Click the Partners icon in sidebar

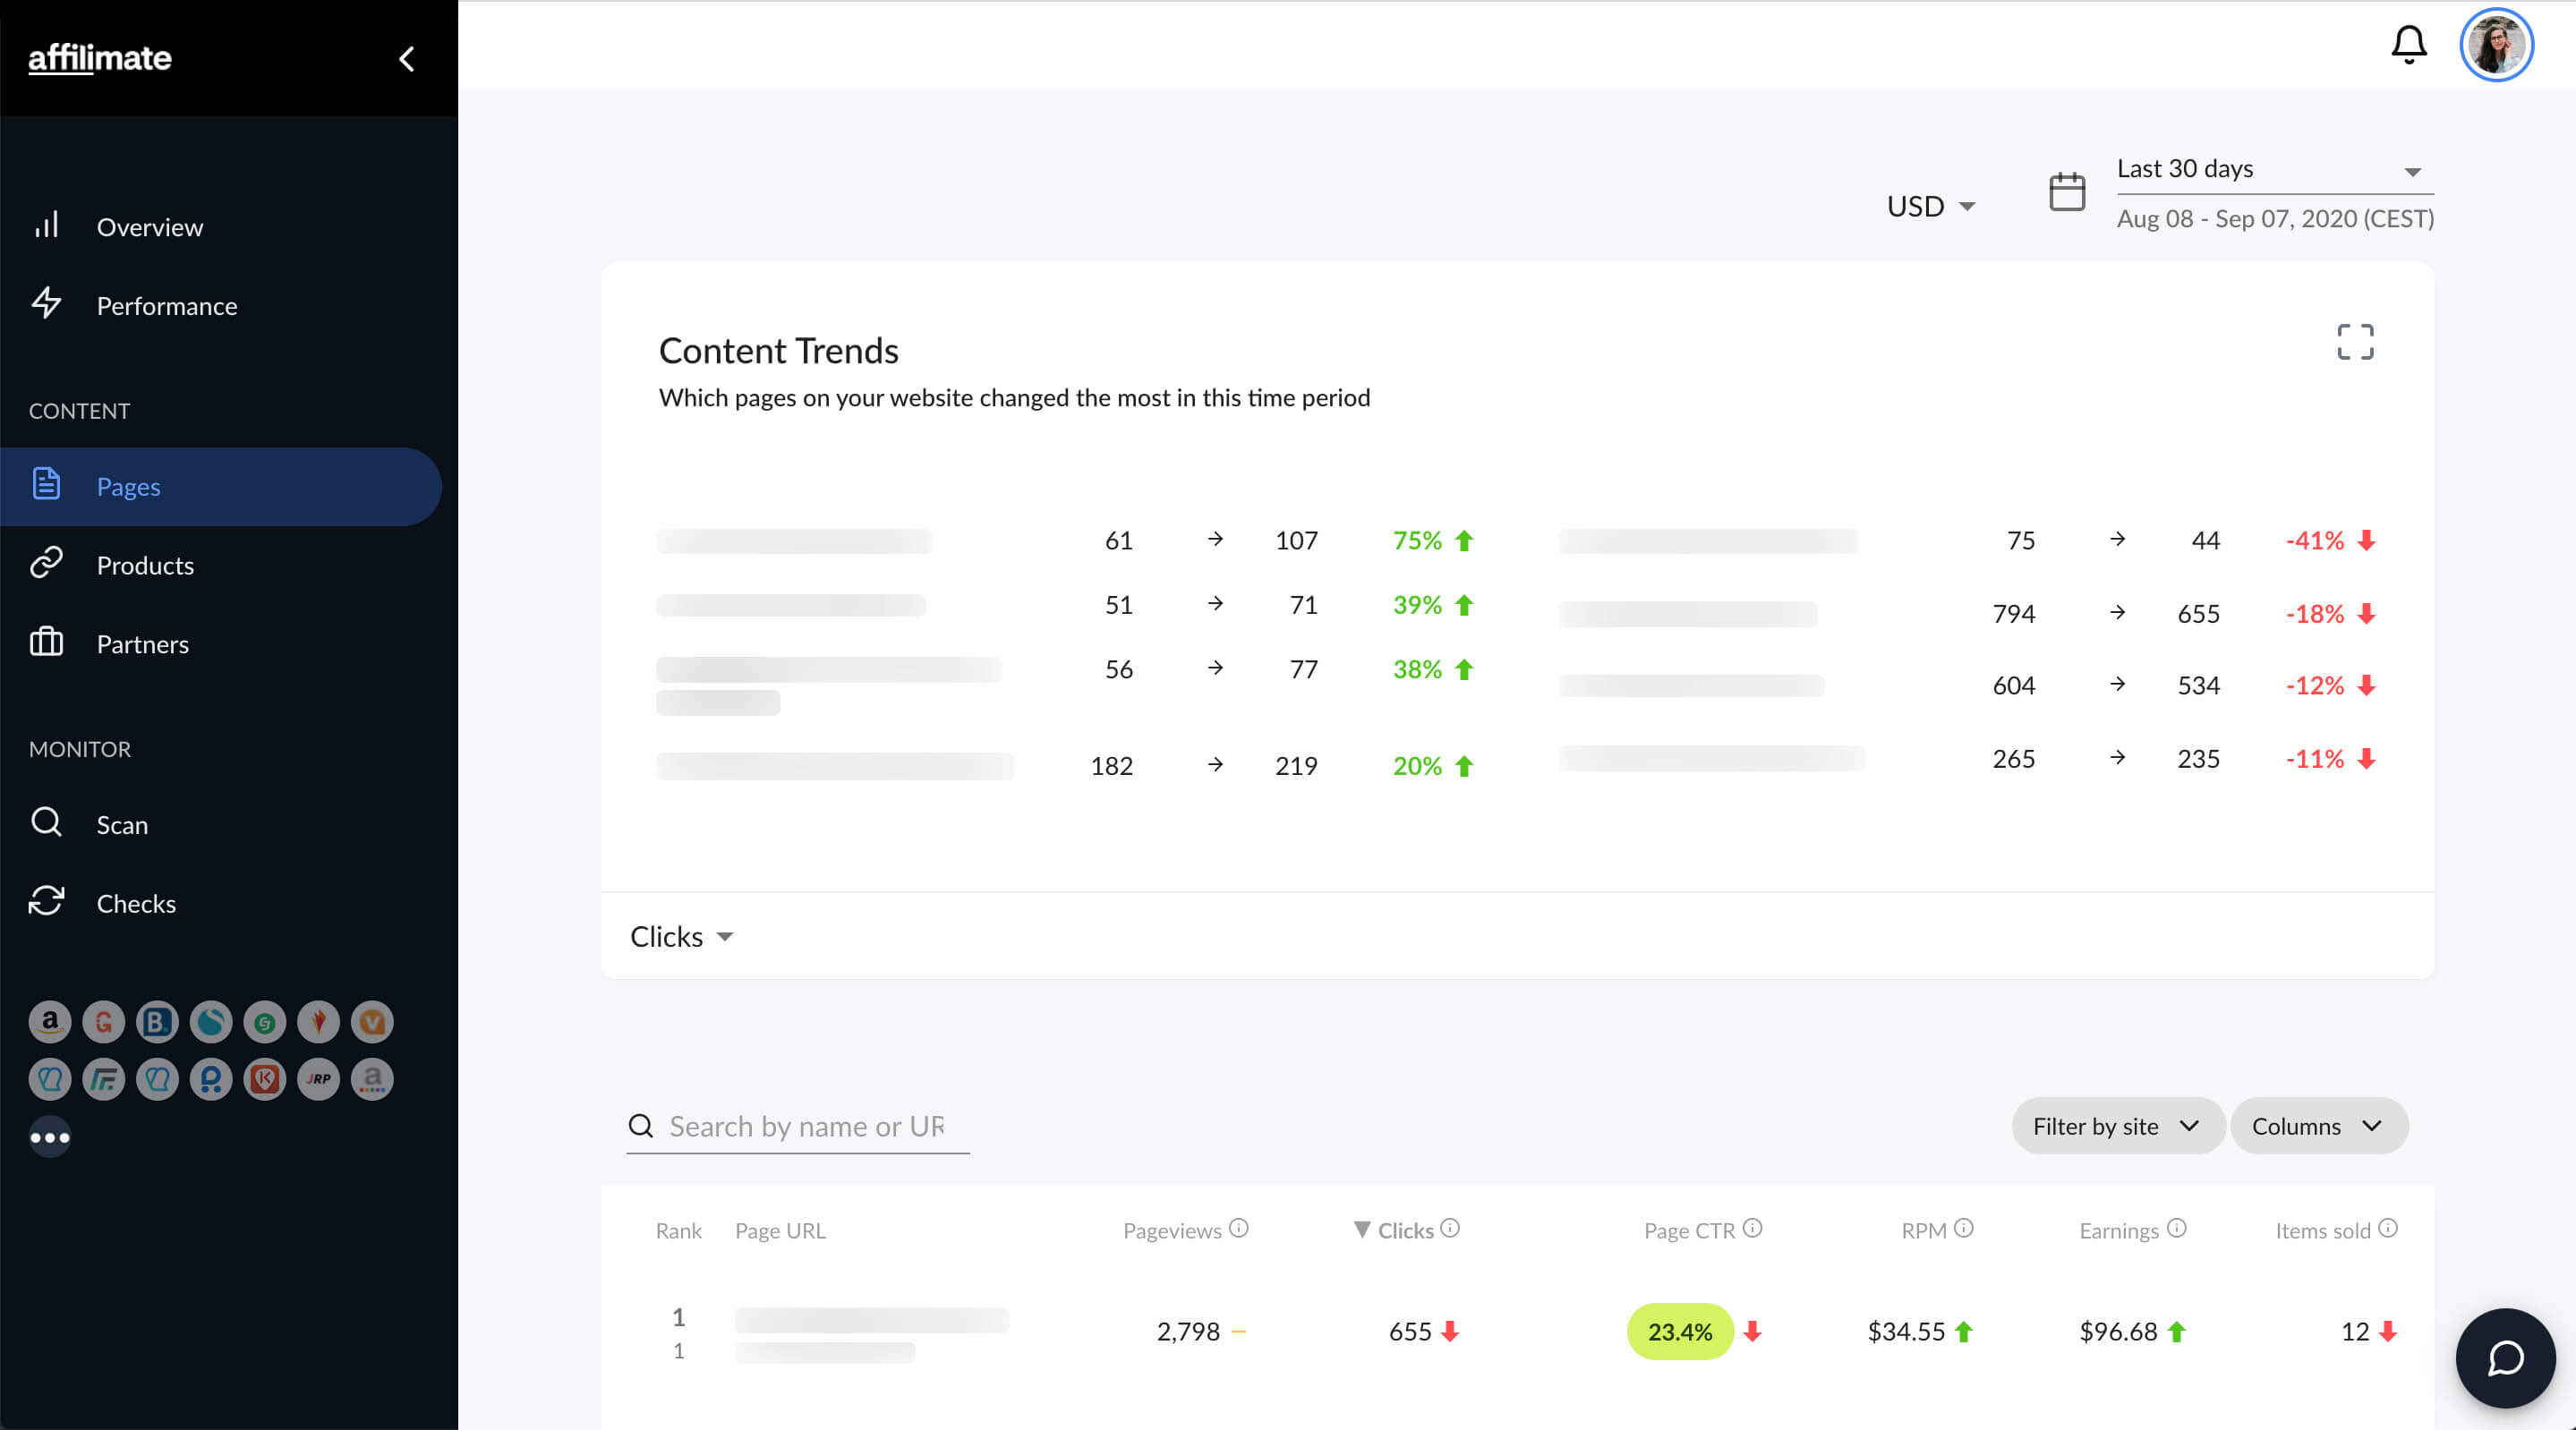point(47,643)
